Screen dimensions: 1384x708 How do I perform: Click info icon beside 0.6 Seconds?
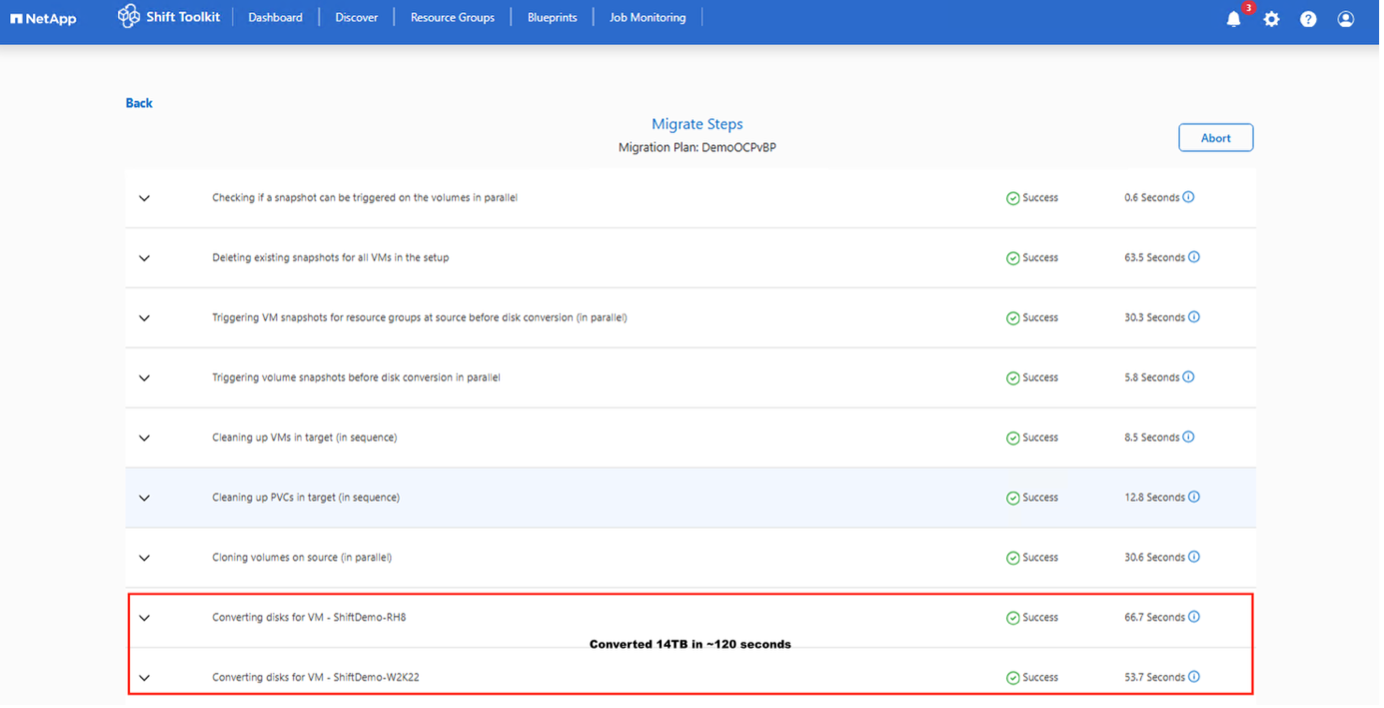tap(1188, 197)
